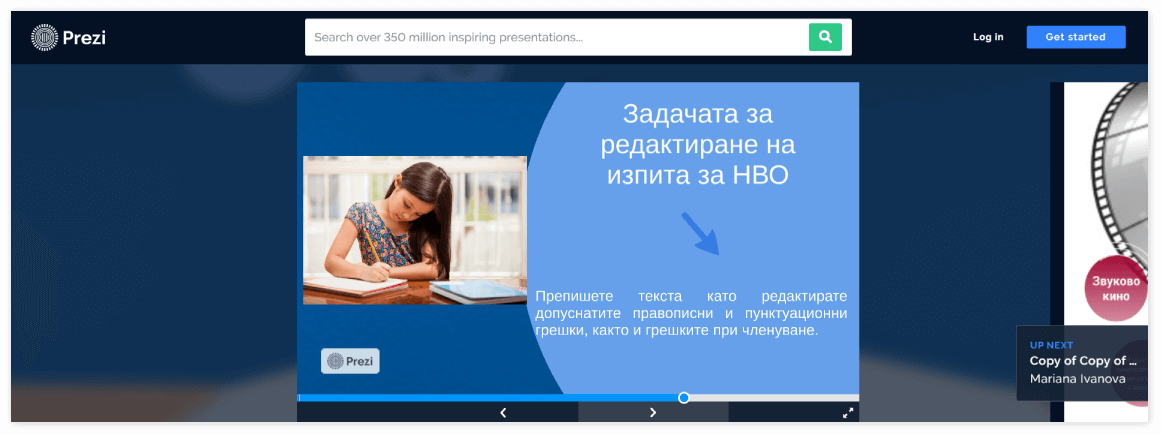Viewport: 1161px width, 435px height.
Task: Click the Звуково кино circle
Action: 1116,288
